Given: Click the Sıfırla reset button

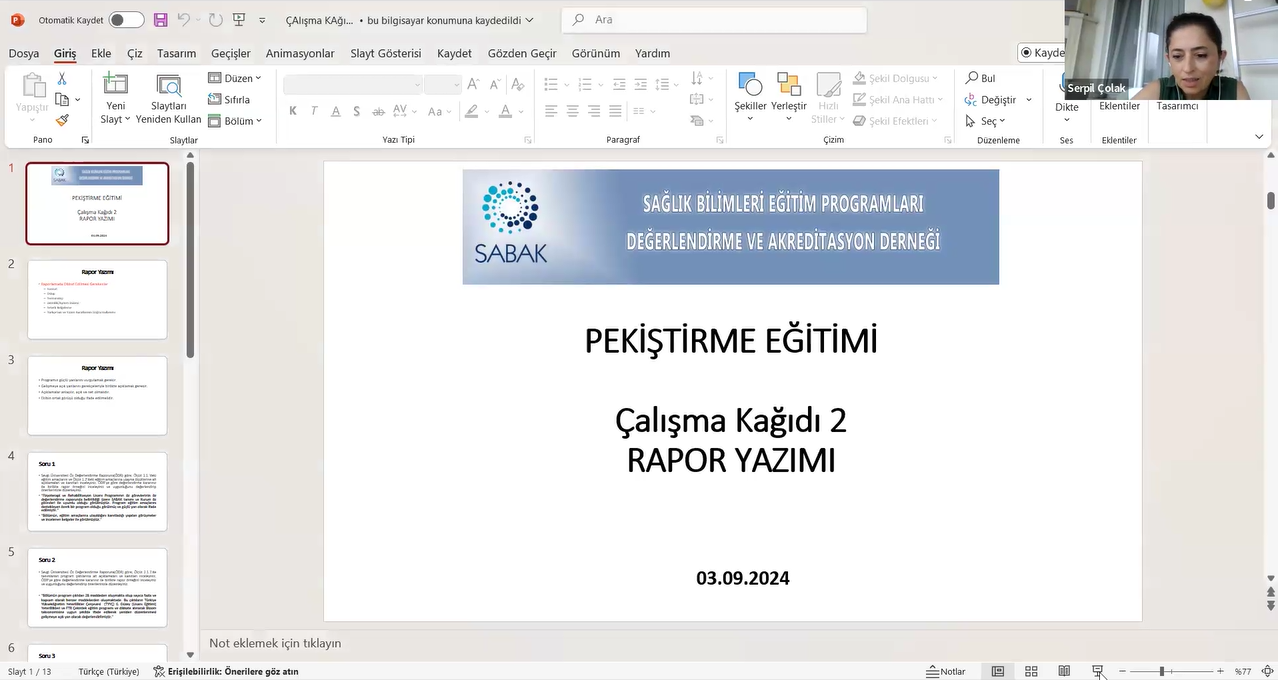Looking at the screenshot, I should pyautogui.click(x=229, y=100).
